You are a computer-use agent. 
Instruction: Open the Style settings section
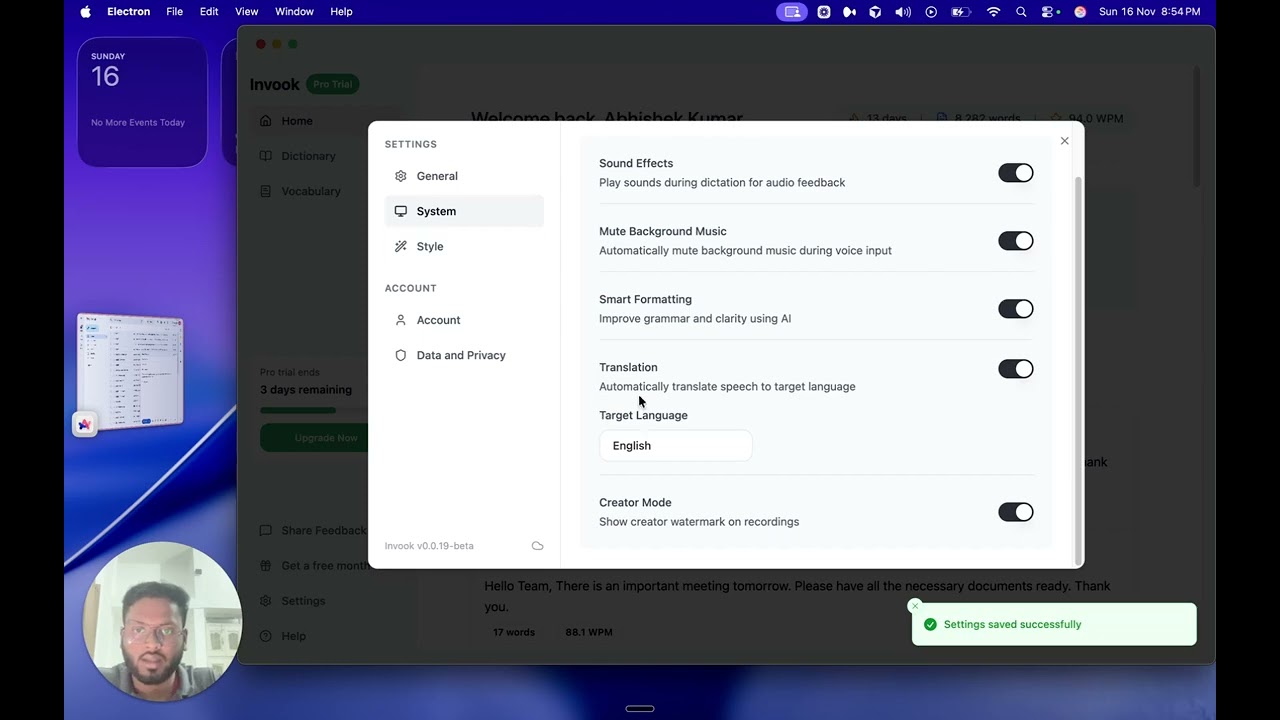464,246
